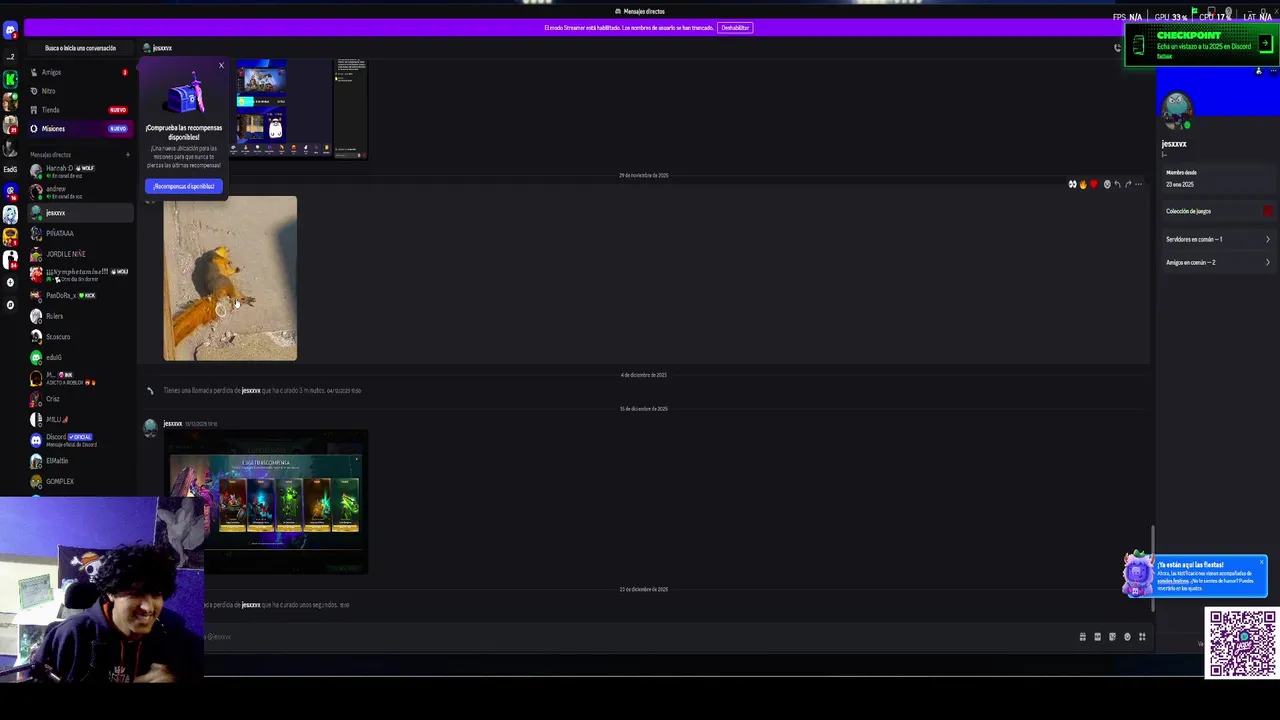Viewport: 1280px width, 720px height.
Task: Open DM with eduiG
Action: [x=79, y=357]
